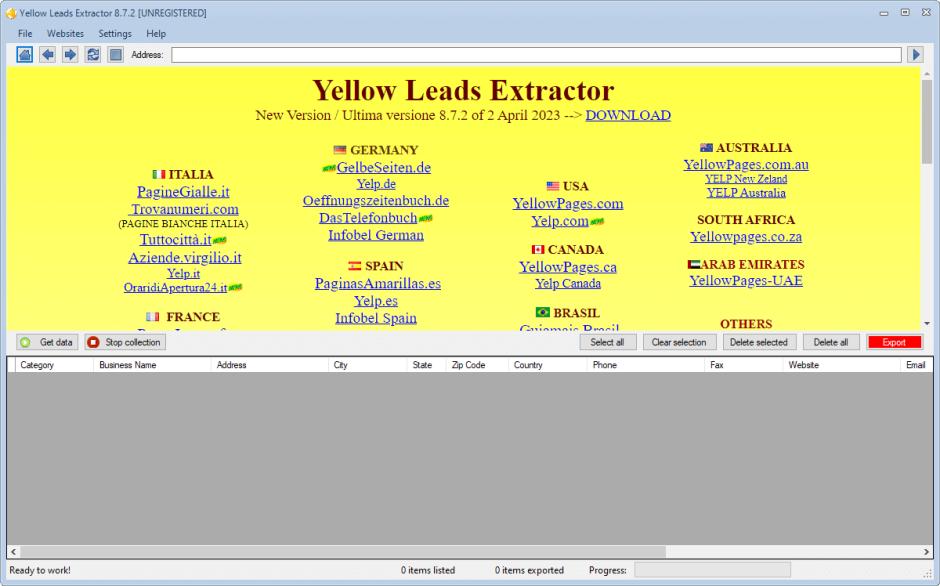The height and width of the screenshot is (586, 940).
Task: Click inside the Address input field
Action: (535, 55)
